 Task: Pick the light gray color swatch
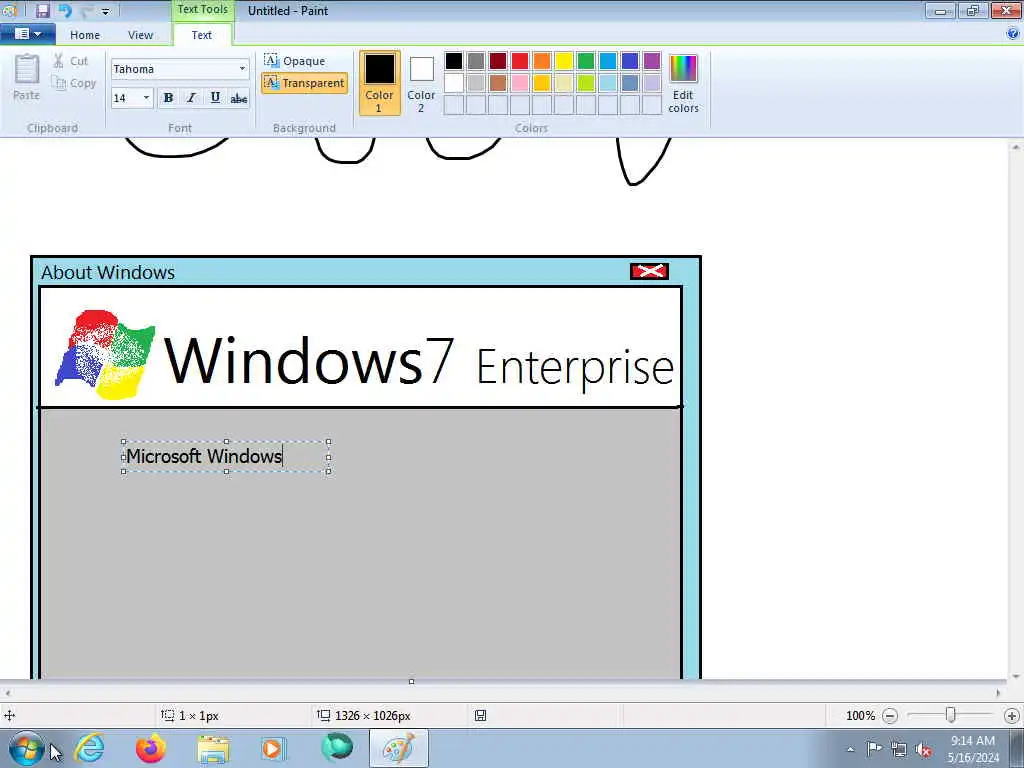476,83
